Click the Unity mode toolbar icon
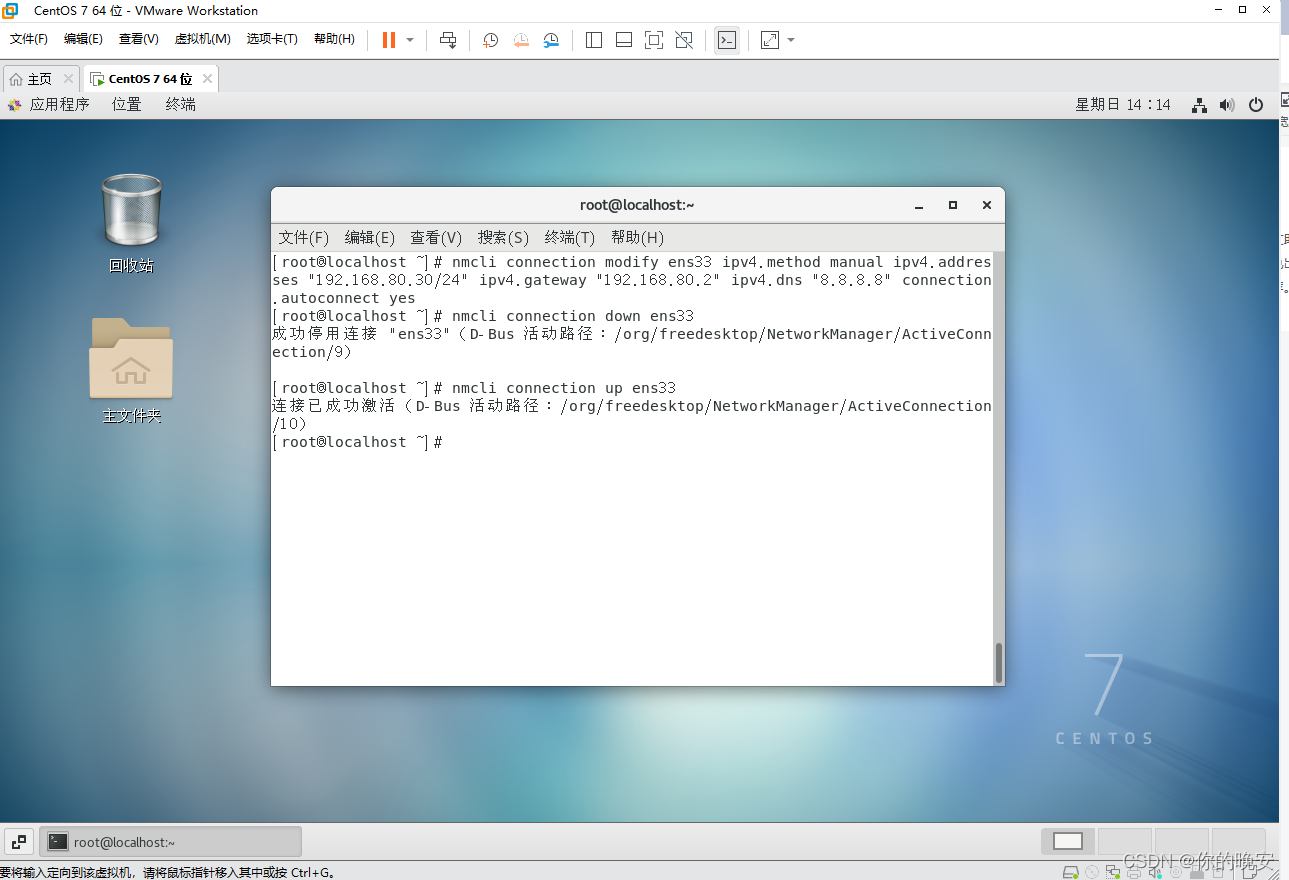Screen dimensions: 1289x880 (x=684, y=40)
